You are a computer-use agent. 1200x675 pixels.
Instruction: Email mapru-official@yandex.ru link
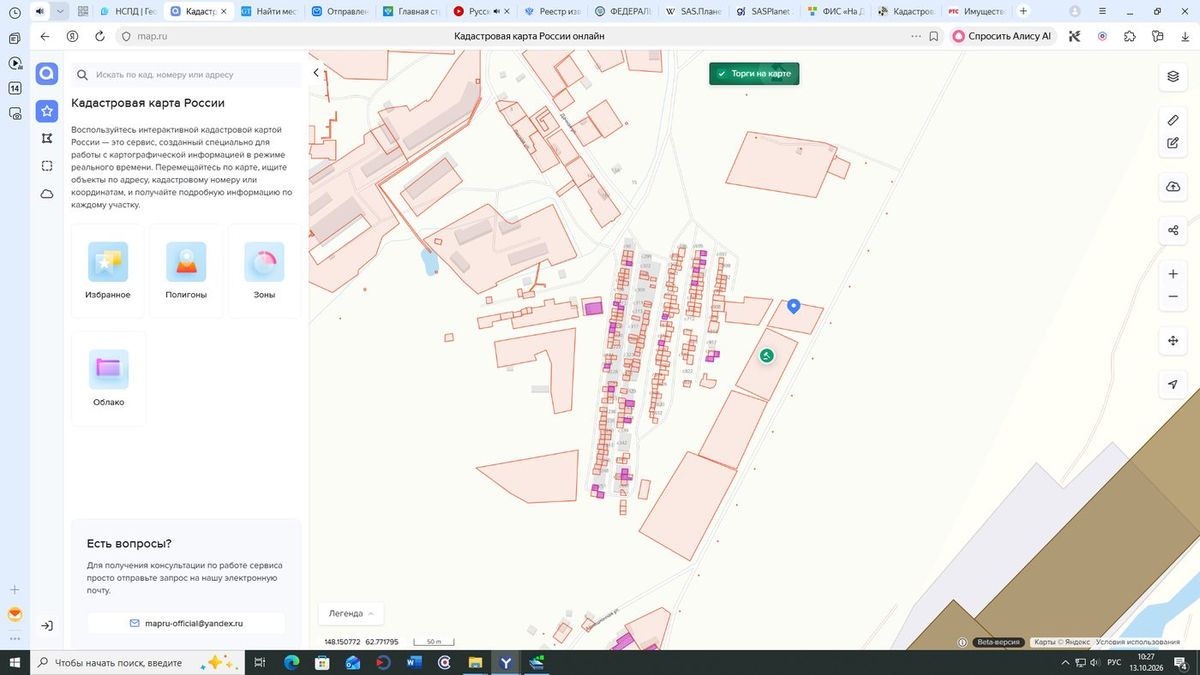[186, 623]
